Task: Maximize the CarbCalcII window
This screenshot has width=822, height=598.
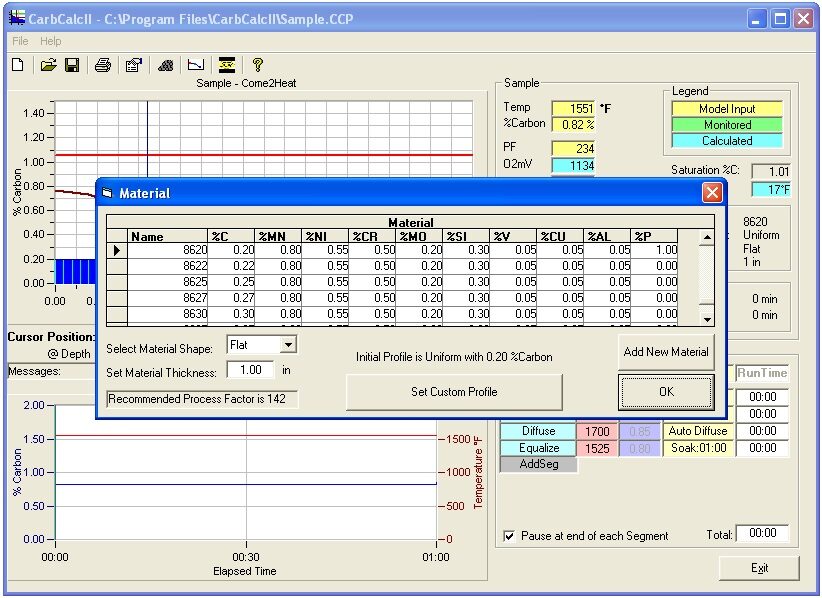Action: 780,19
